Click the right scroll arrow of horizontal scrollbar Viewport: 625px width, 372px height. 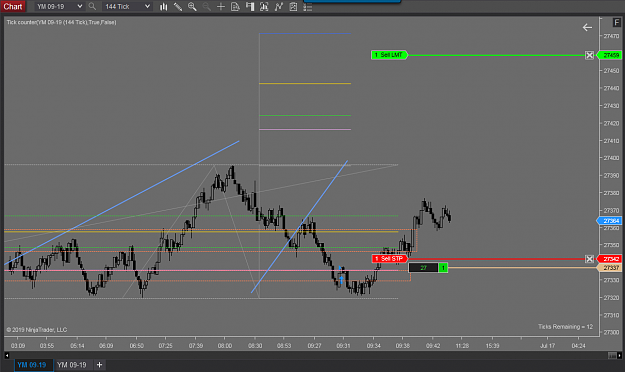(x=619, y=355)
